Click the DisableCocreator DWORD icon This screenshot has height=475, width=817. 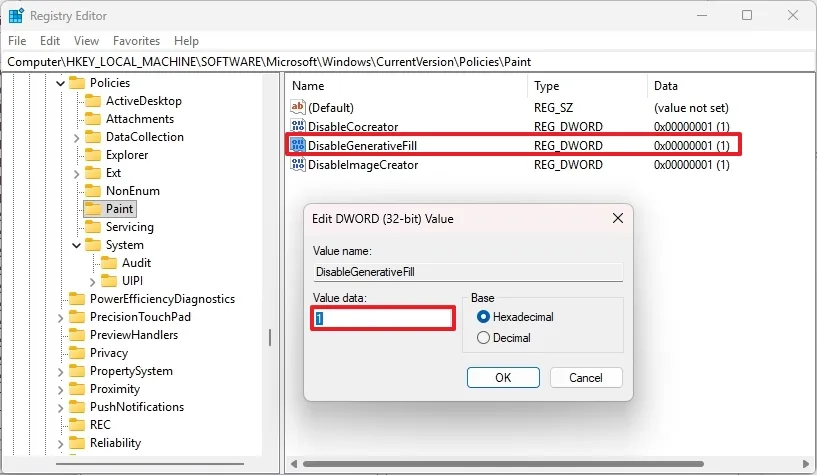tap(298, 126)
